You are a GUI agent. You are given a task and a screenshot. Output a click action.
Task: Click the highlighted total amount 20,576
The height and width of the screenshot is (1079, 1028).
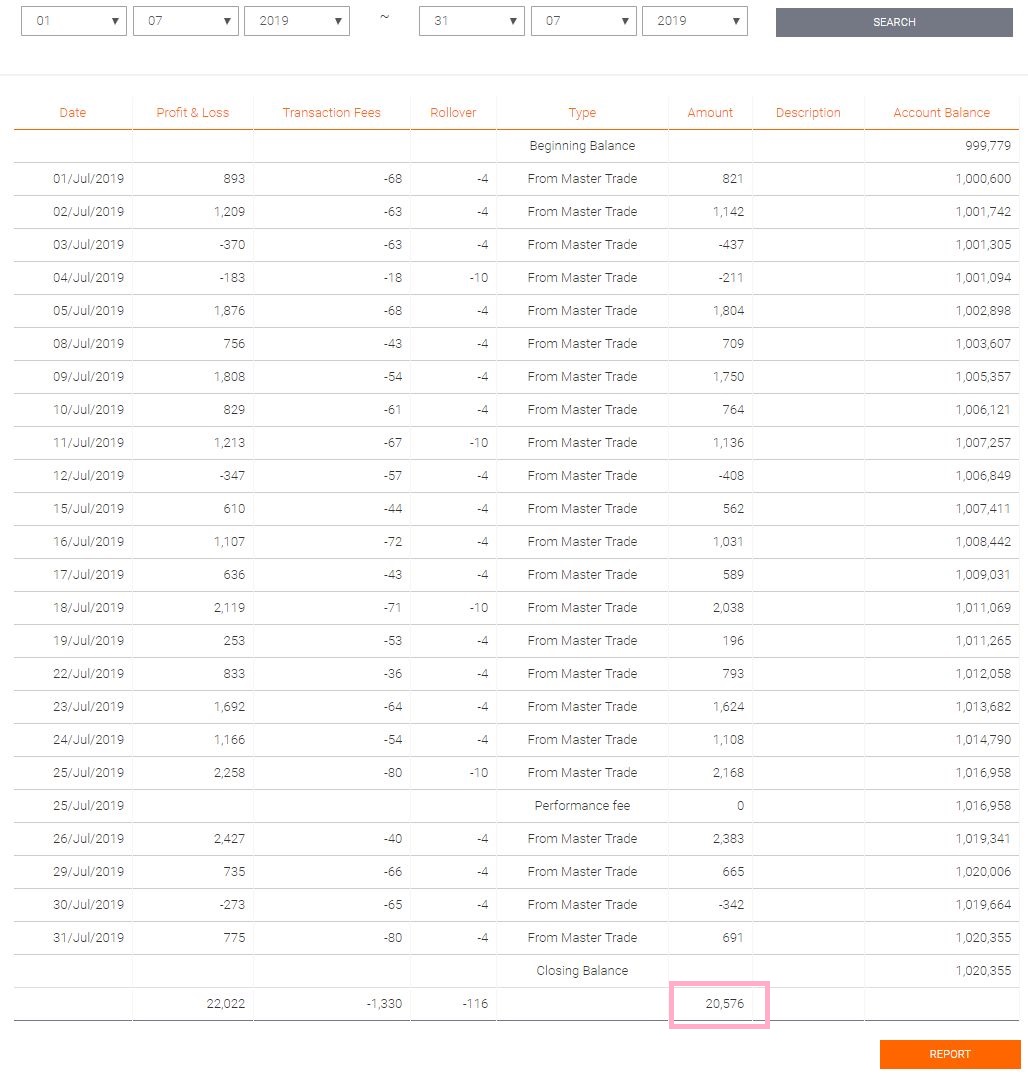click(719, 1004)
